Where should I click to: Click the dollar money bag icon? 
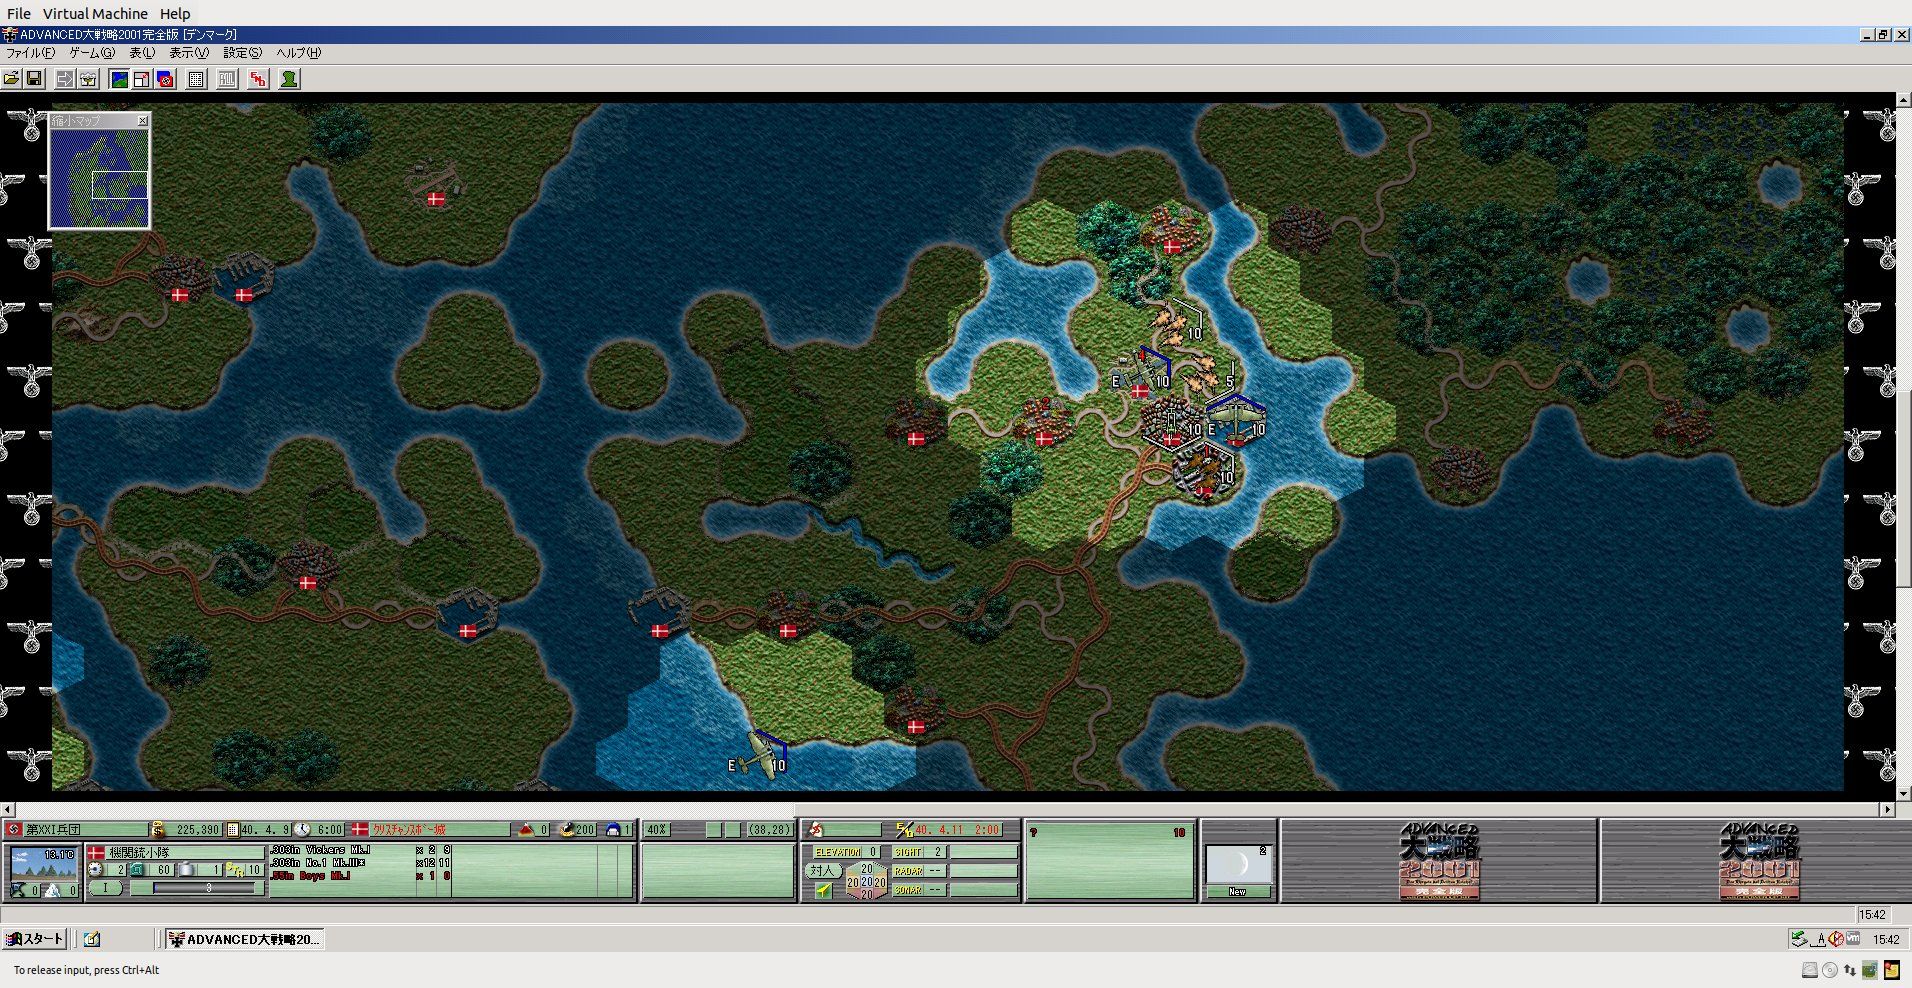tap(157, 830)
